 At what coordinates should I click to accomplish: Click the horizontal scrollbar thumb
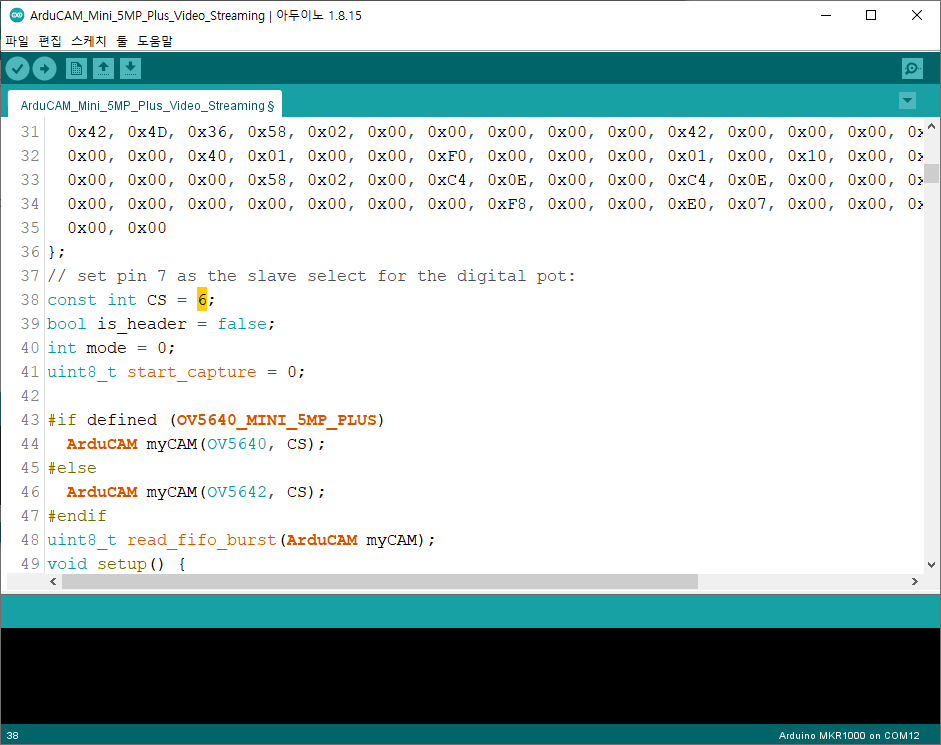coord(380,581)
